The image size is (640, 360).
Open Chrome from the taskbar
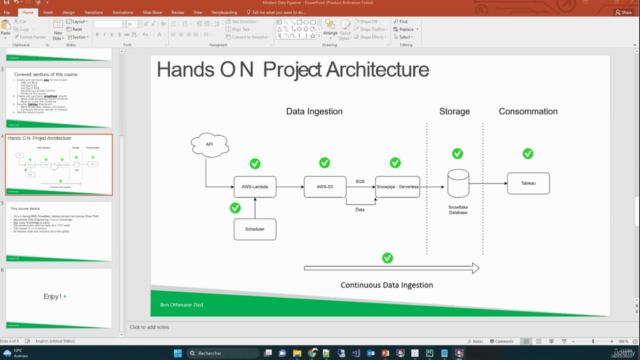[312, 353]
